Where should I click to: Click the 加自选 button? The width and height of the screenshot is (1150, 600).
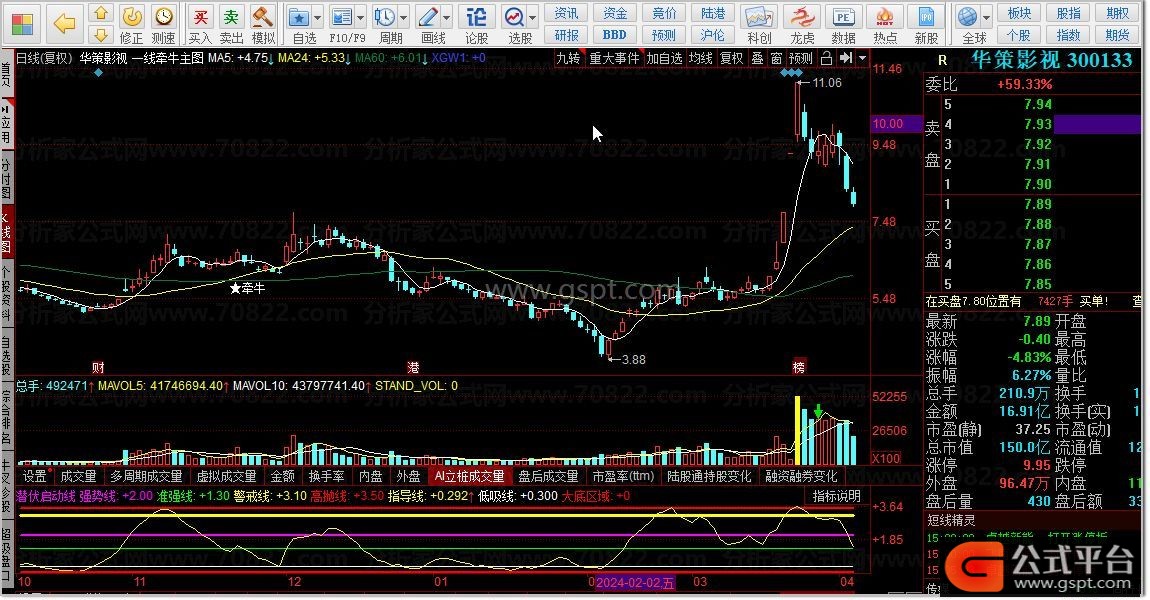(x=664, y=58)
